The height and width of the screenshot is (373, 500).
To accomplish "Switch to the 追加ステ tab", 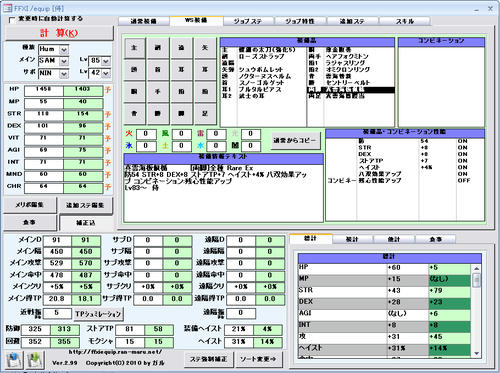I will pos(352,21).
